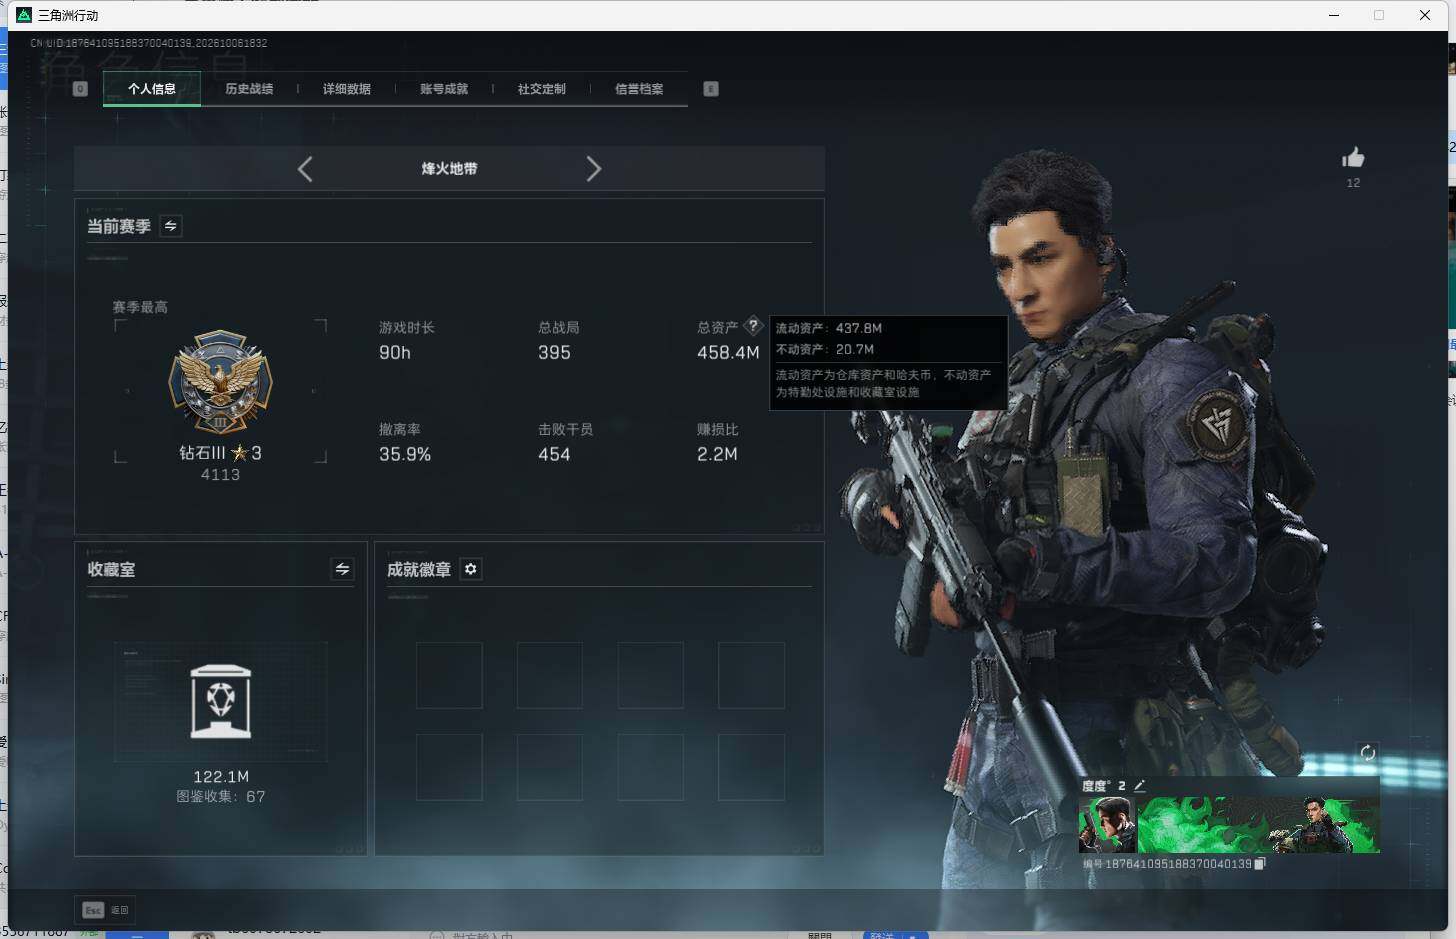Select the 信誉档案 tab

pos(639,89)
